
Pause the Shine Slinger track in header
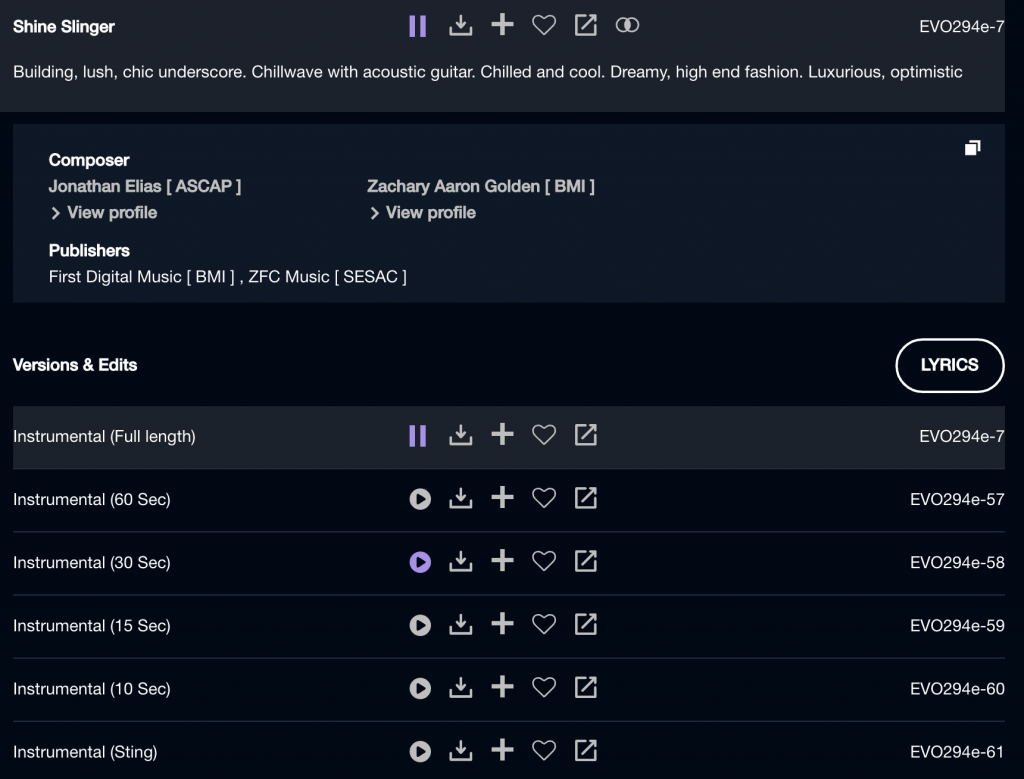click(418, 26)
